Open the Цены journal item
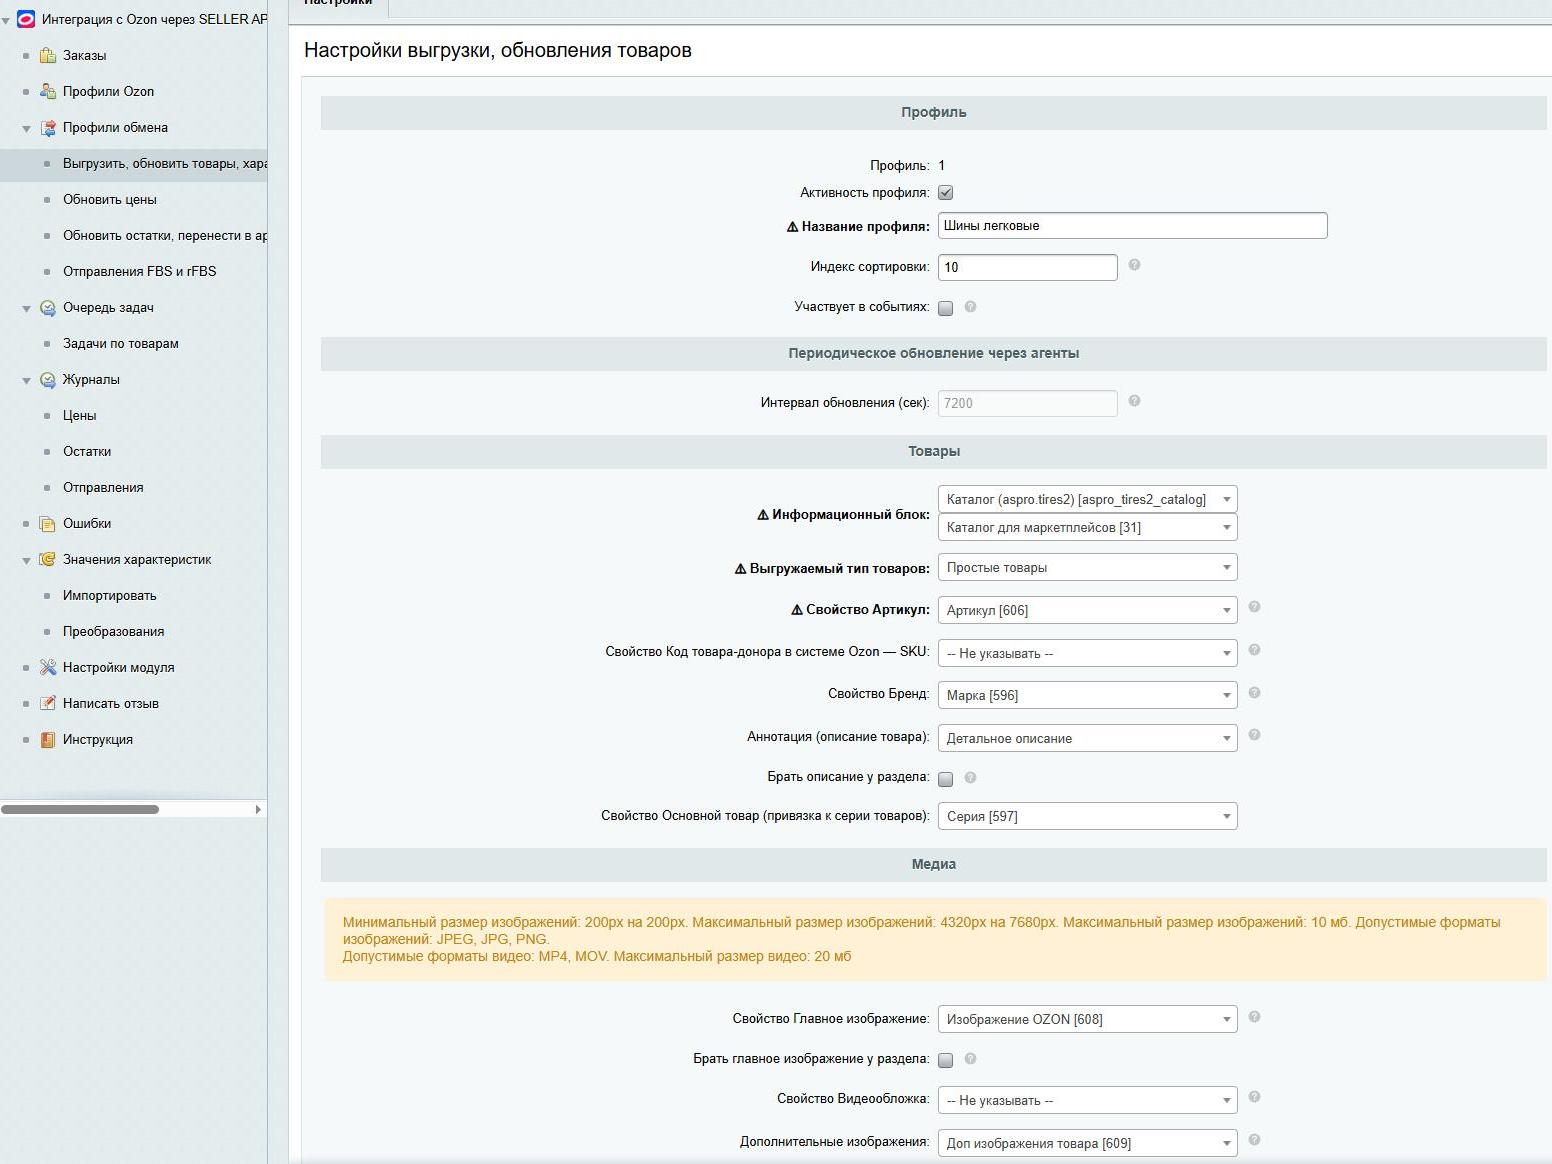Viewport: 1552px width, 1164px height. pyautogui.click(x=80, y=415)
